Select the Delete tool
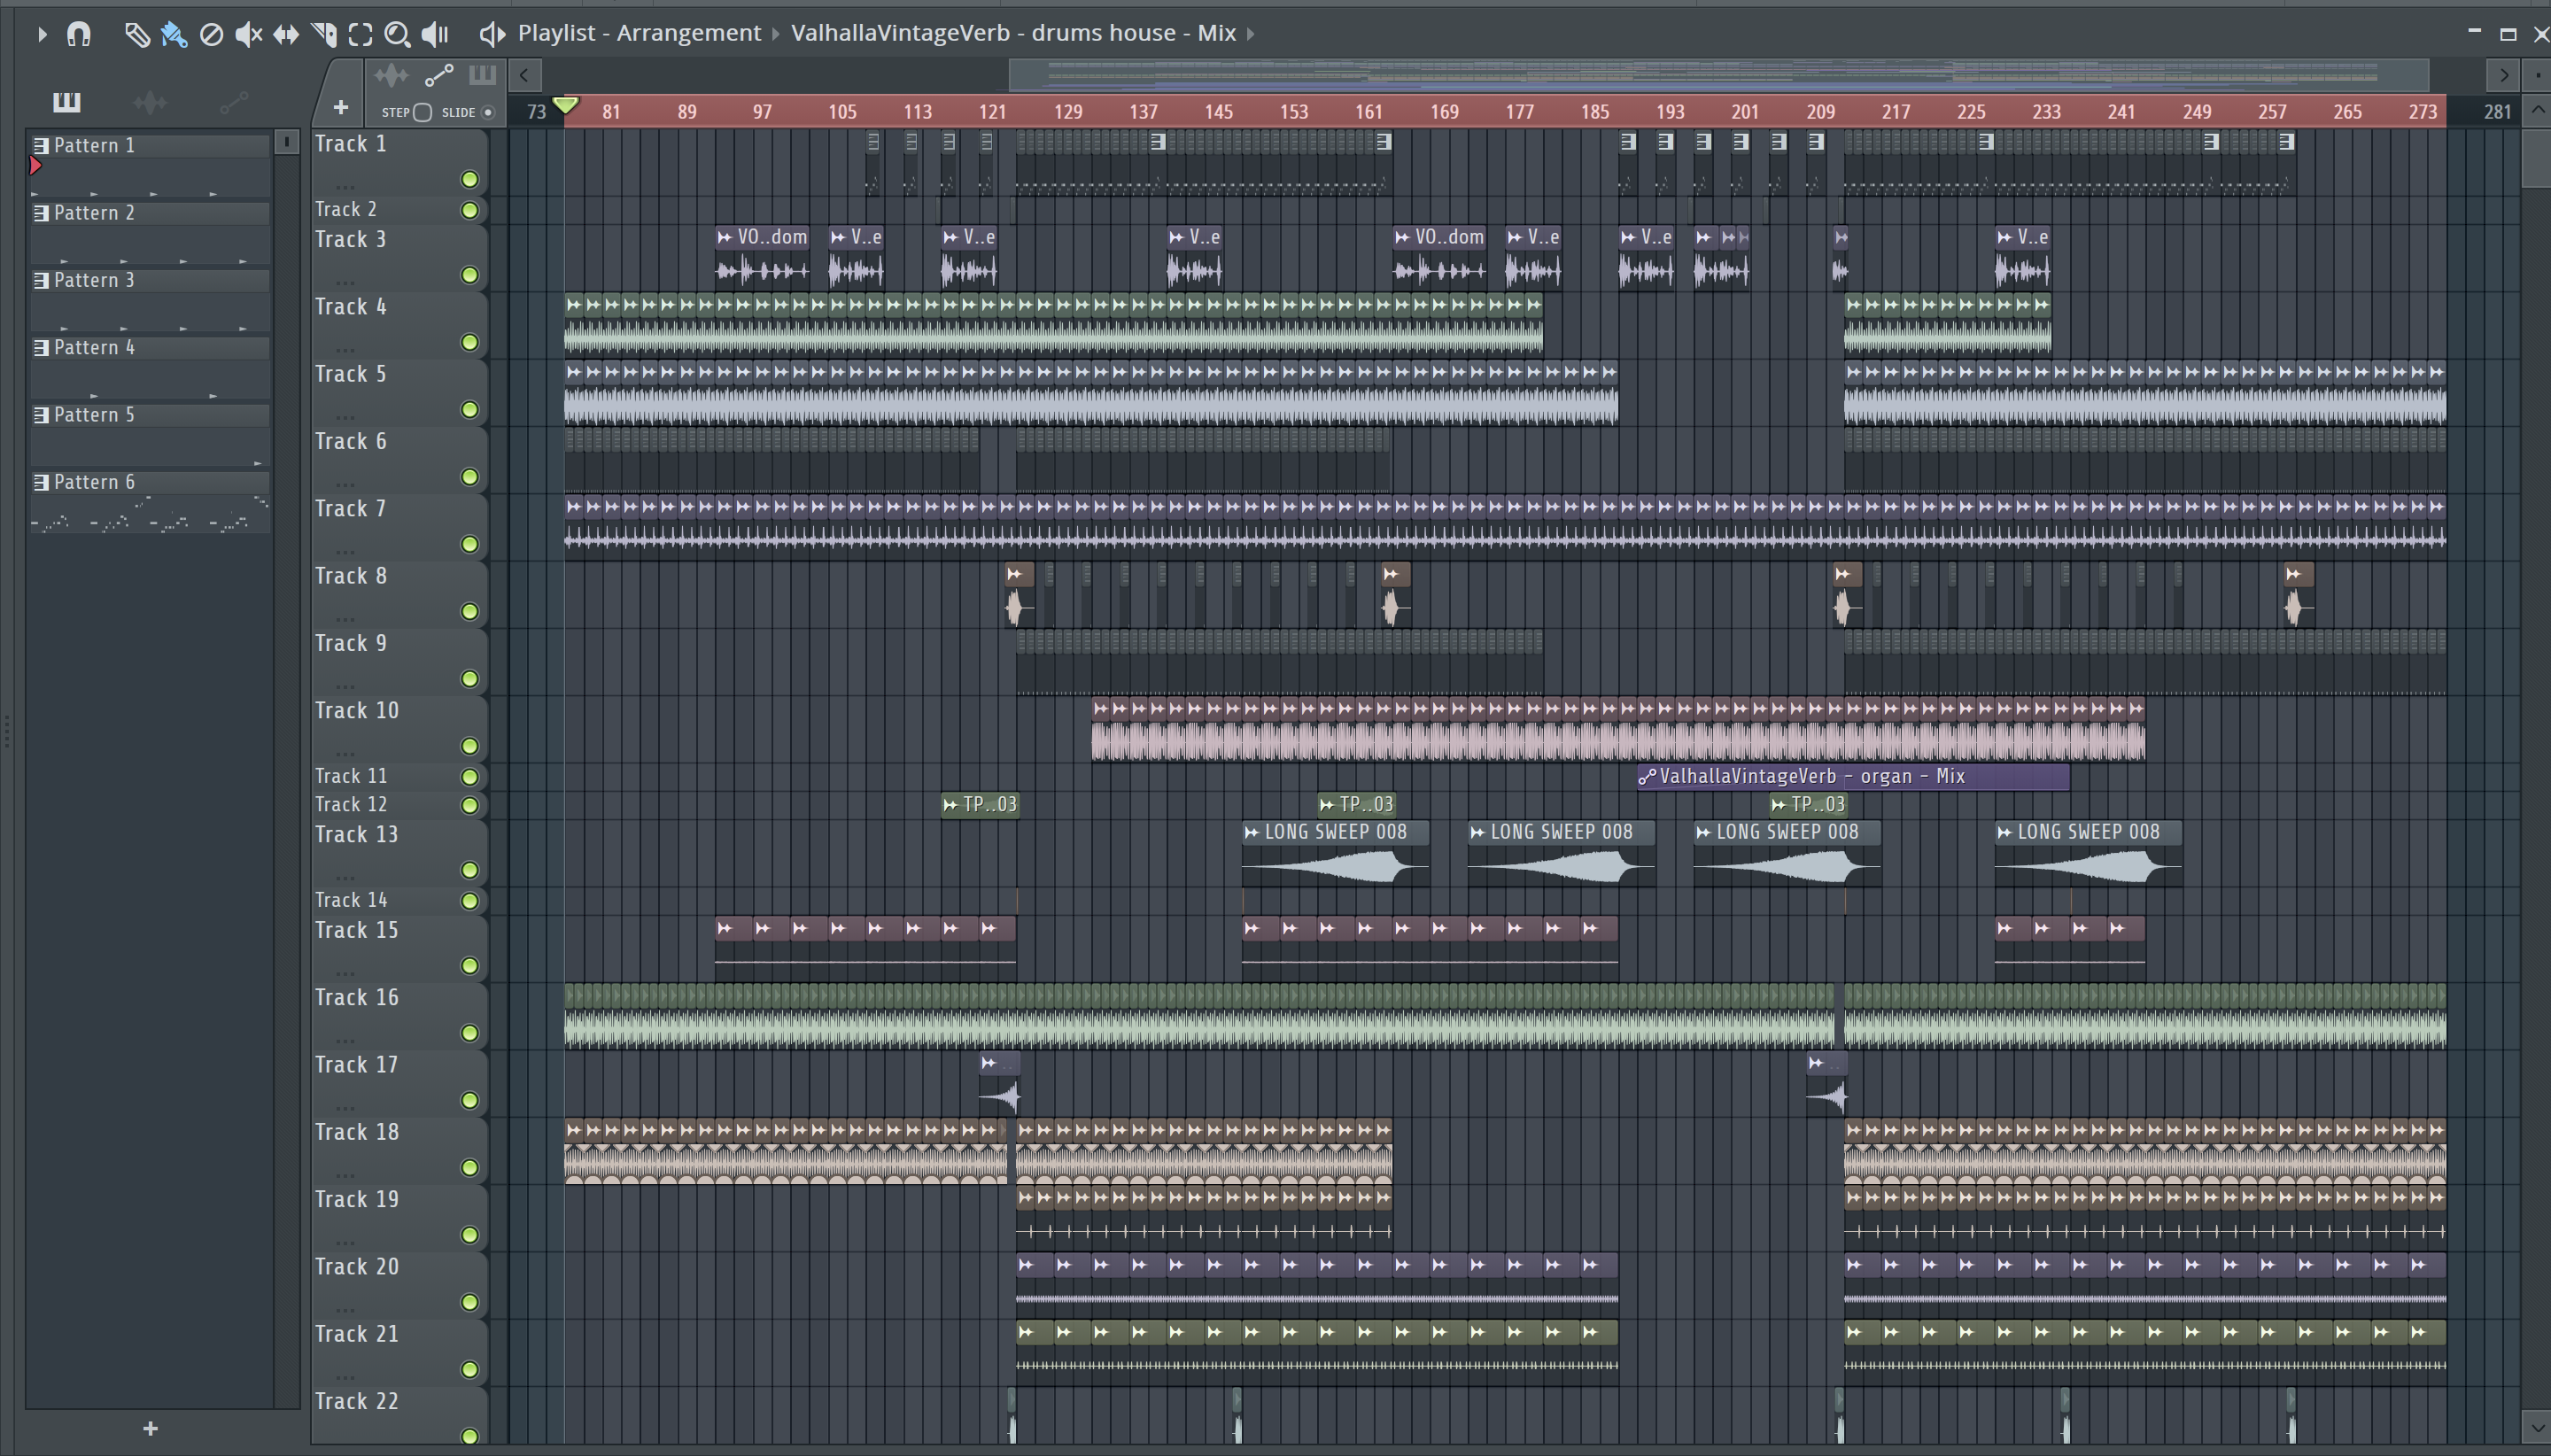2551x1456 pixels. pos(211,34)
